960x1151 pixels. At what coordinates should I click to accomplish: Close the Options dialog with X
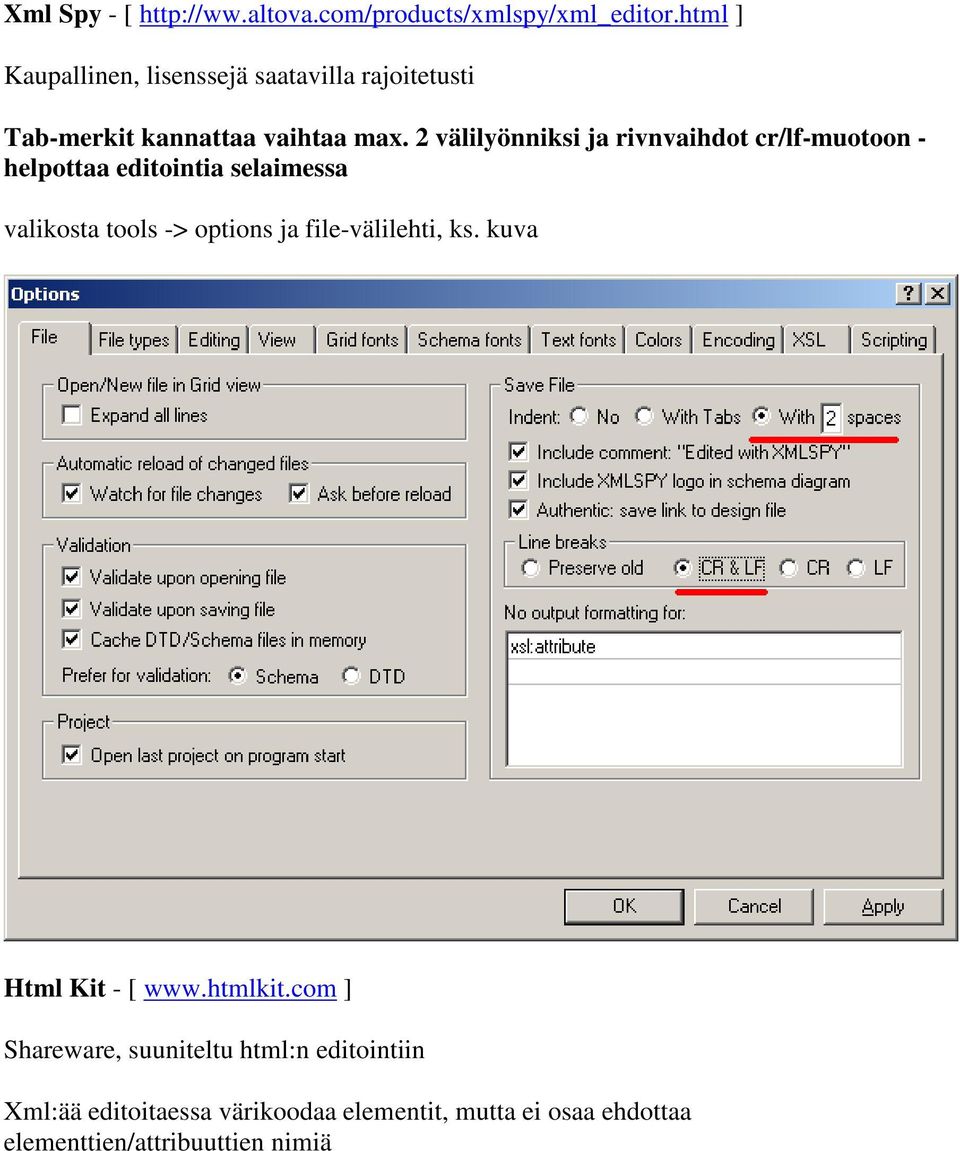click(937, 294)
